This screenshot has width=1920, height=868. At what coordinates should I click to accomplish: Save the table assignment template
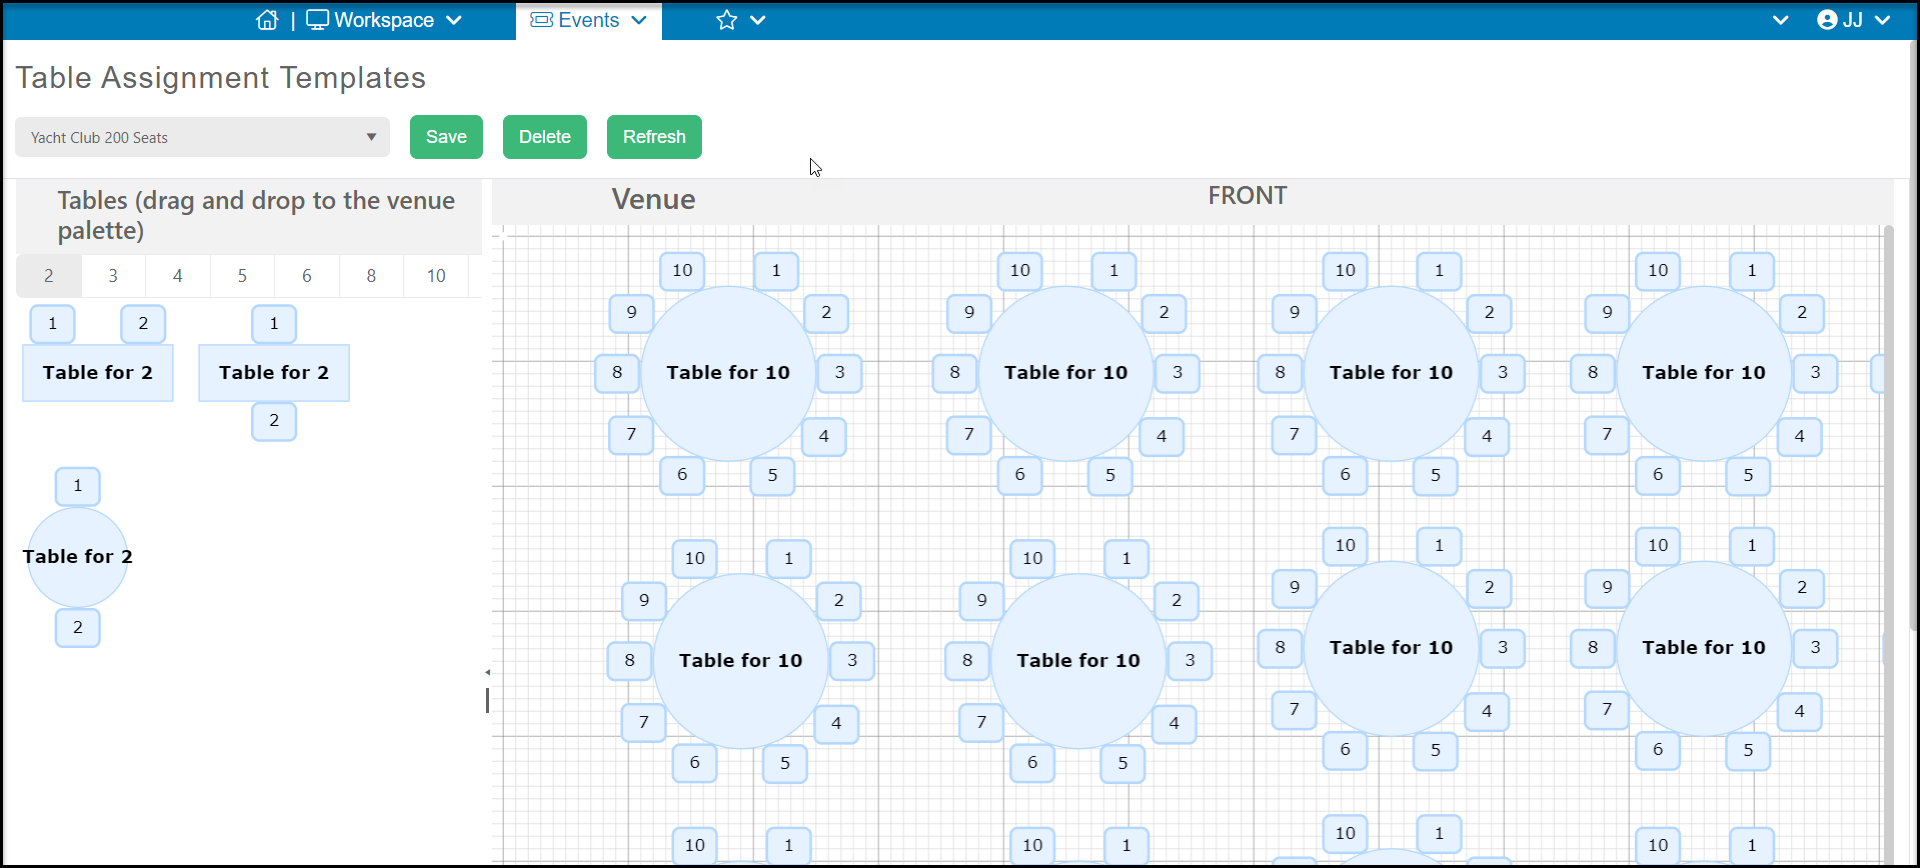coord(446,137)
